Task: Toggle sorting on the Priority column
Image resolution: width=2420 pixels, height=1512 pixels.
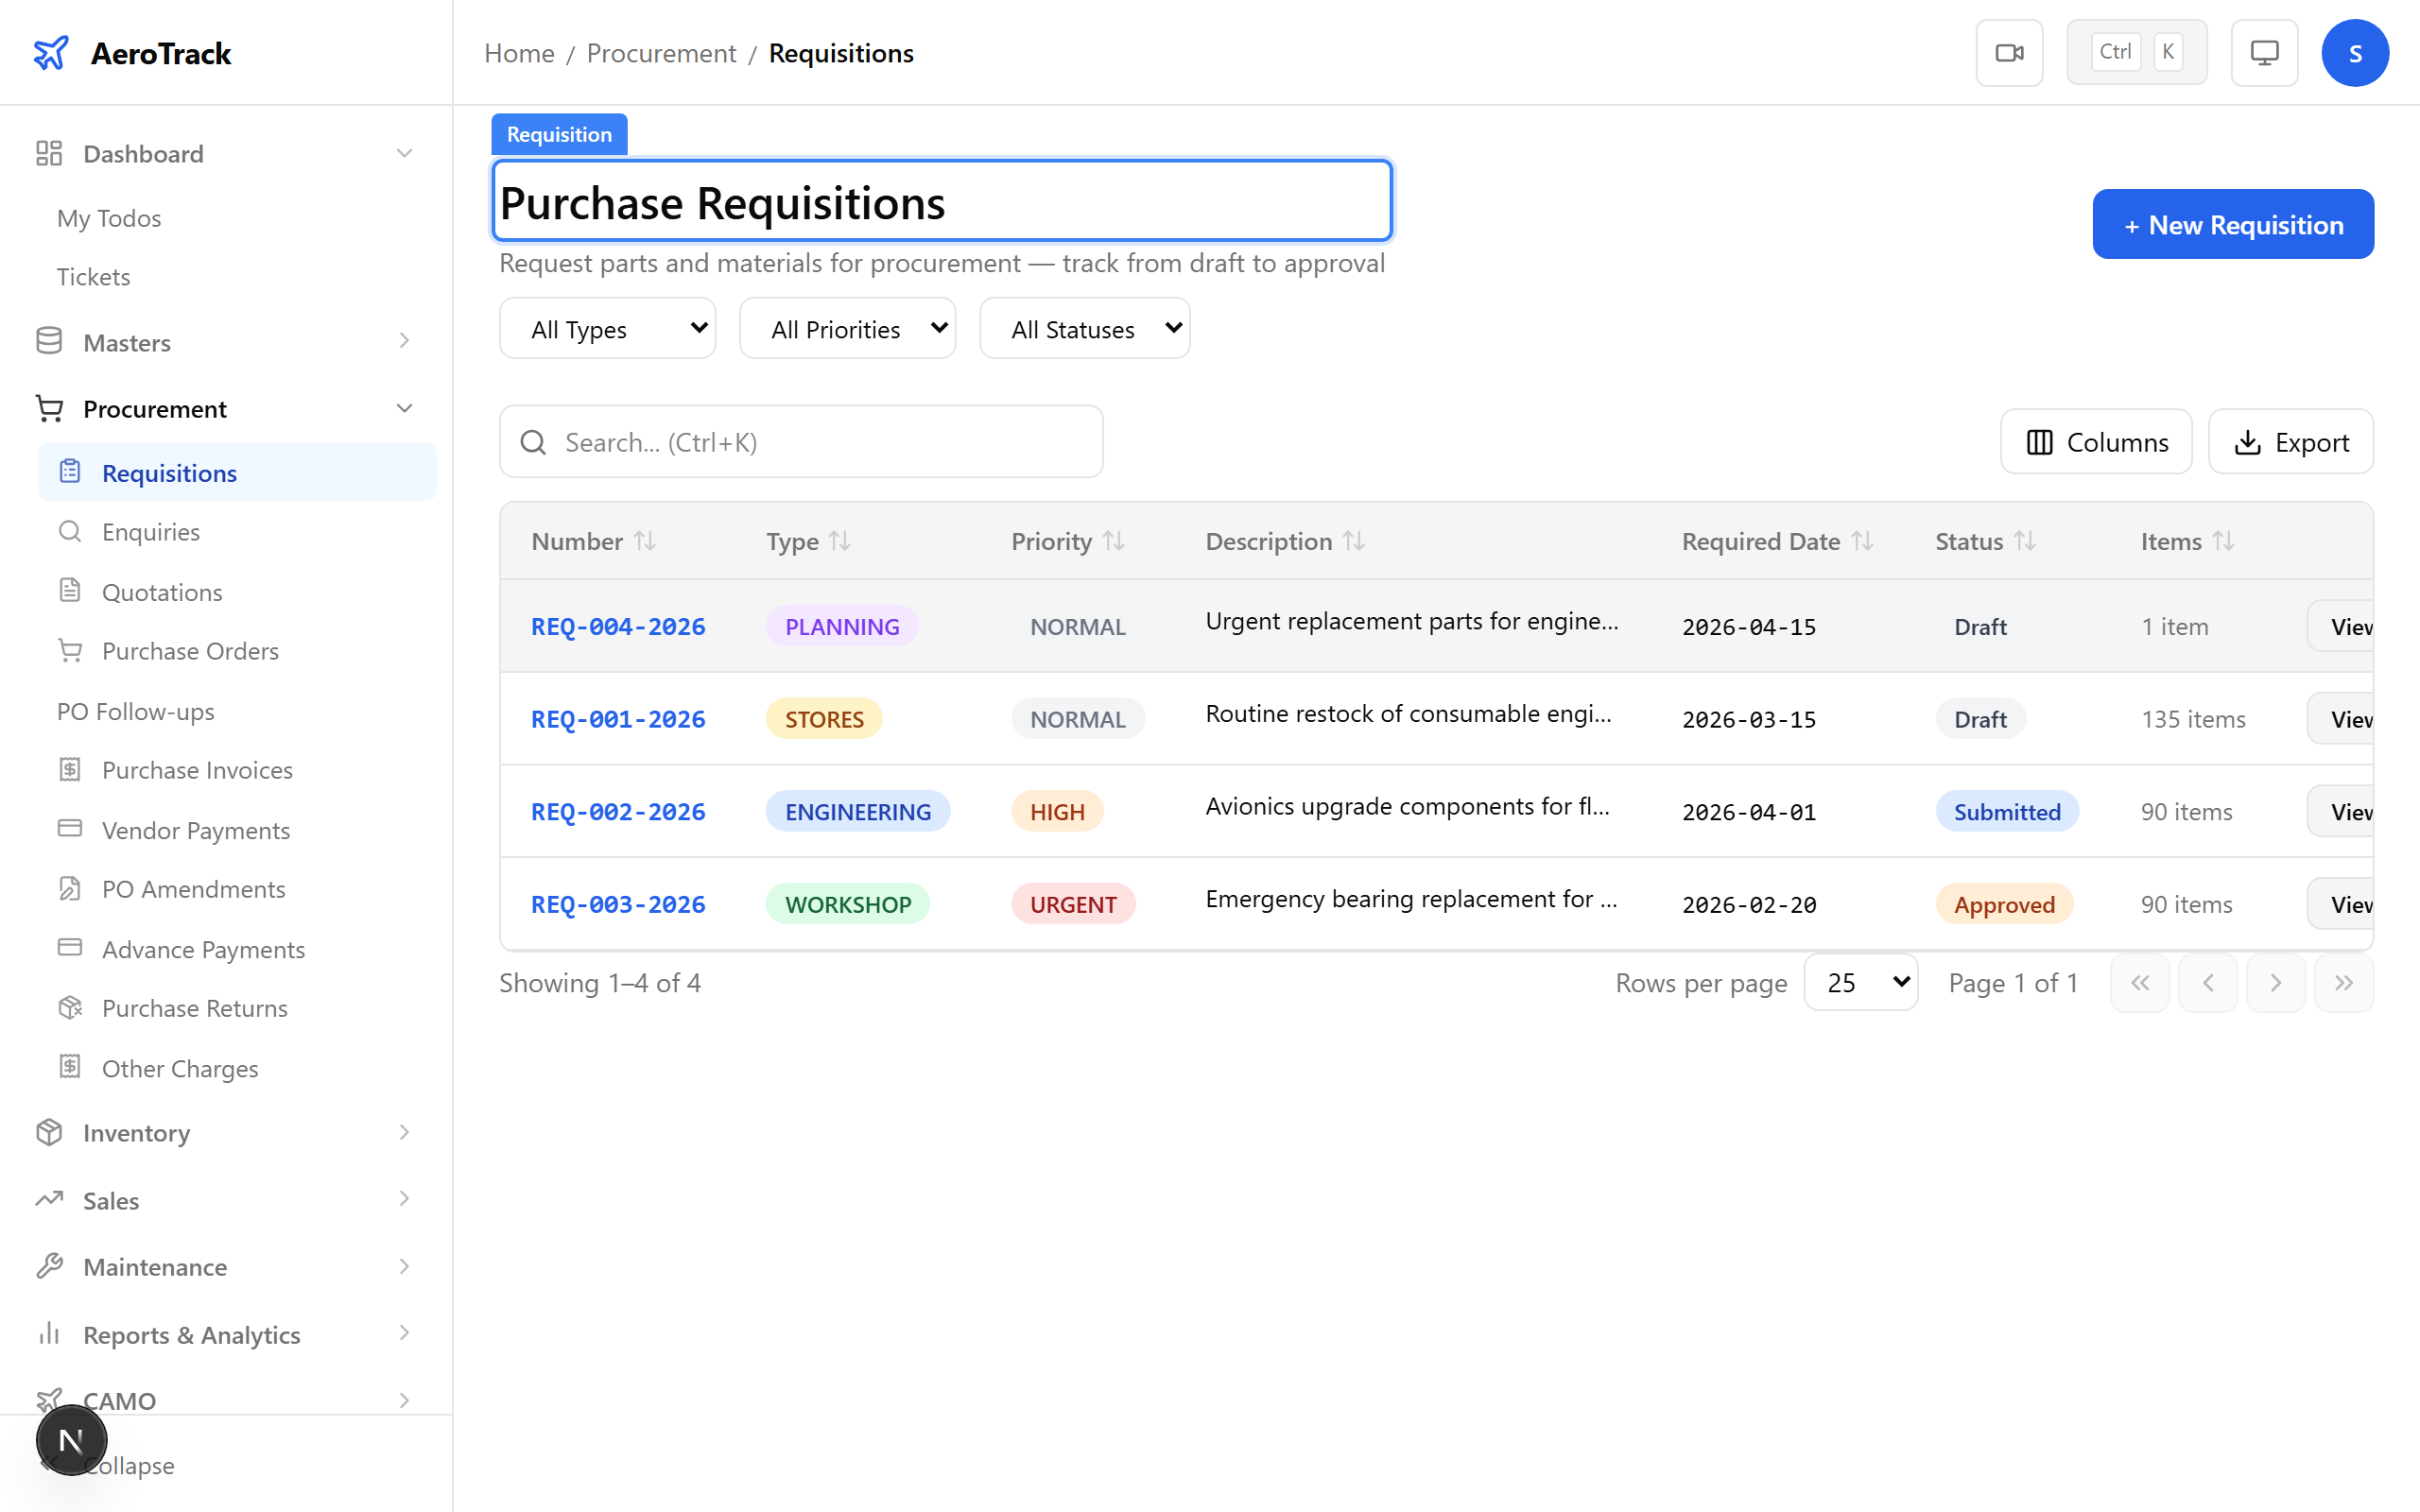Action: (1114, 540)
